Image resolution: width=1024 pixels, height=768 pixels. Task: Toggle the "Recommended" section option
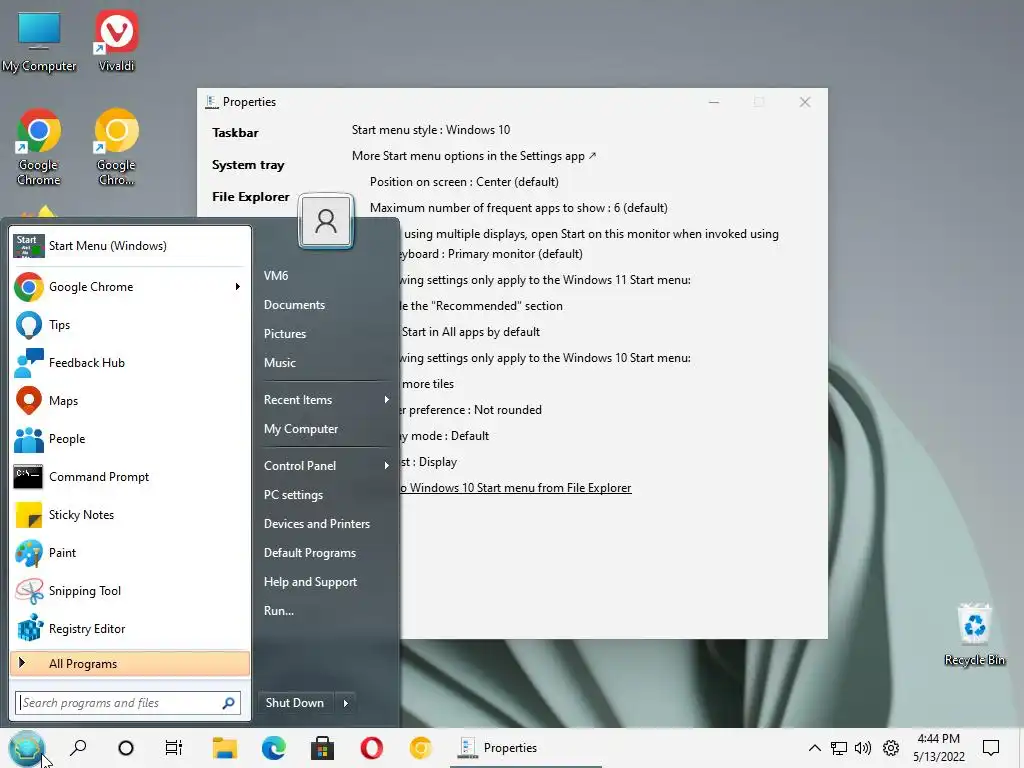pos(481,306)
